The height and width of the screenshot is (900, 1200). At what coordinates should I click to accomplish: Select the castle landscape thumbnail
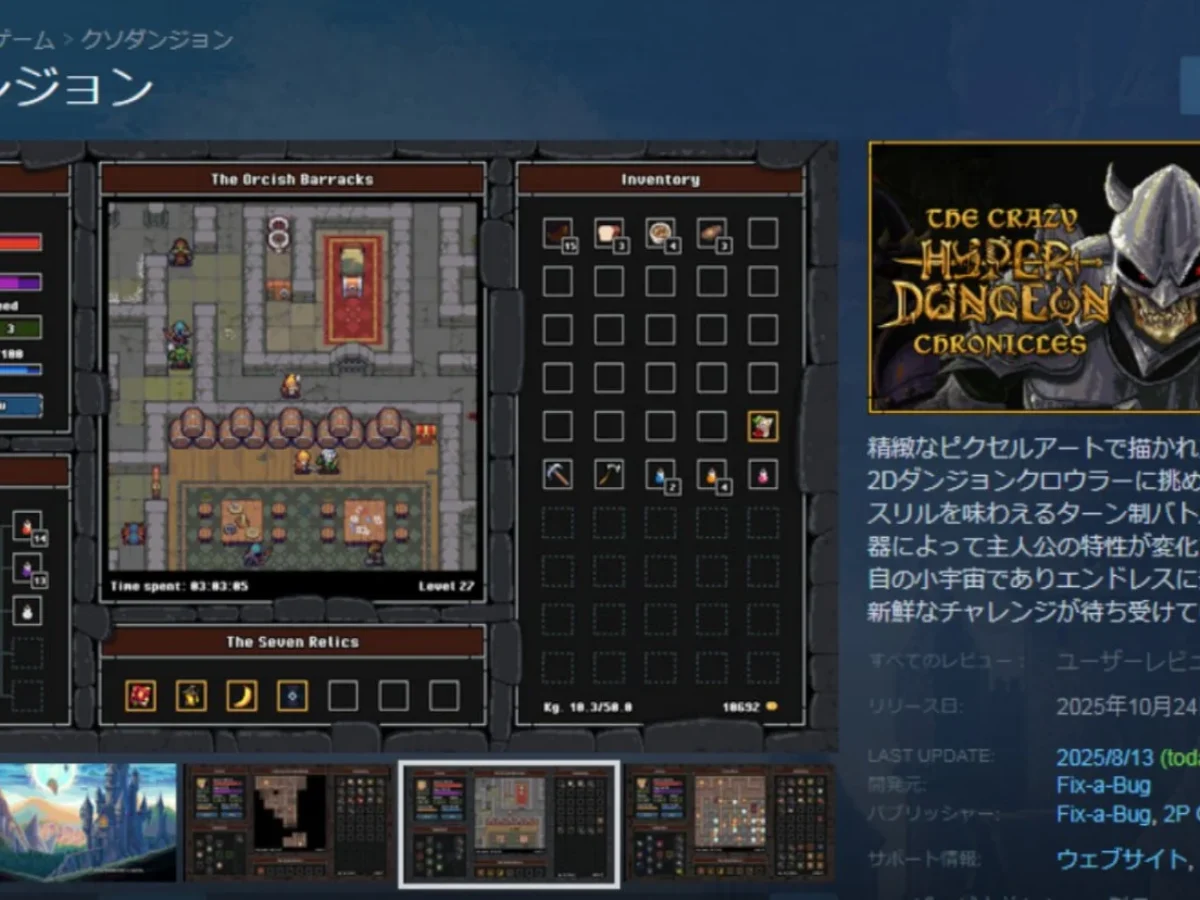[88, 822]
